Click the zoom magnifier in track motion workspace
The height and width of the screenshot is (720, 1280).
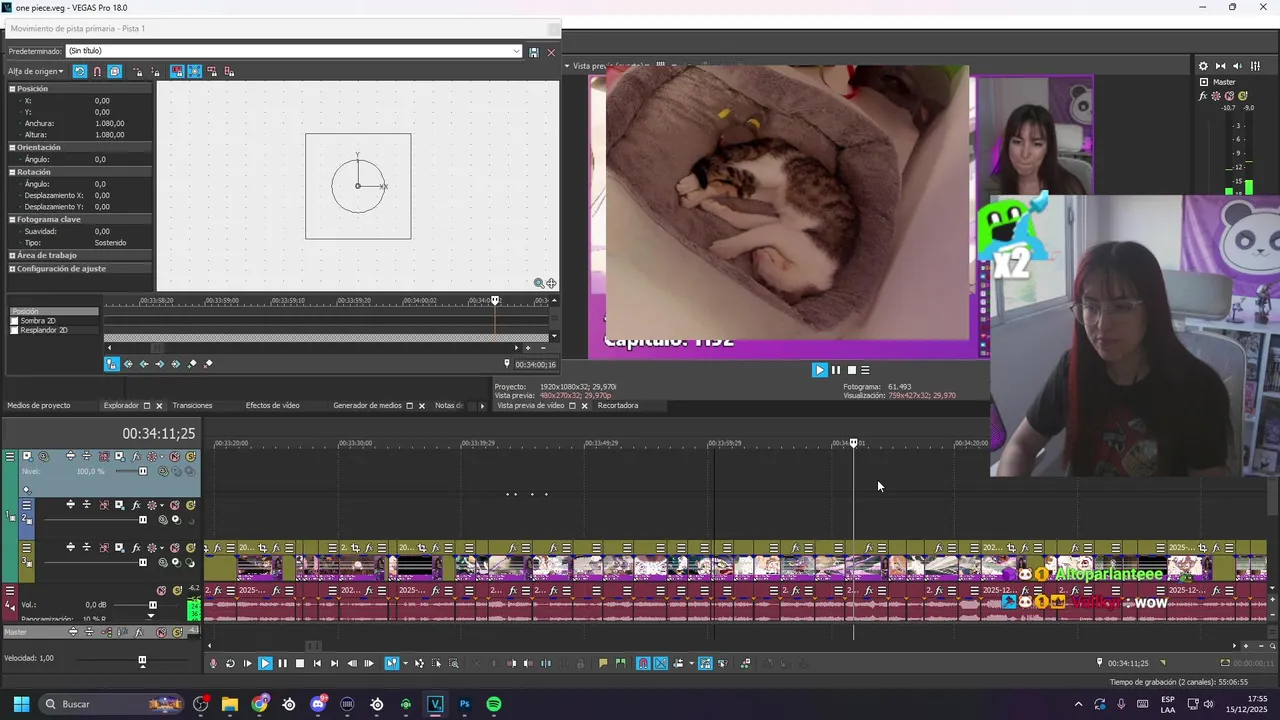point(539,283)
